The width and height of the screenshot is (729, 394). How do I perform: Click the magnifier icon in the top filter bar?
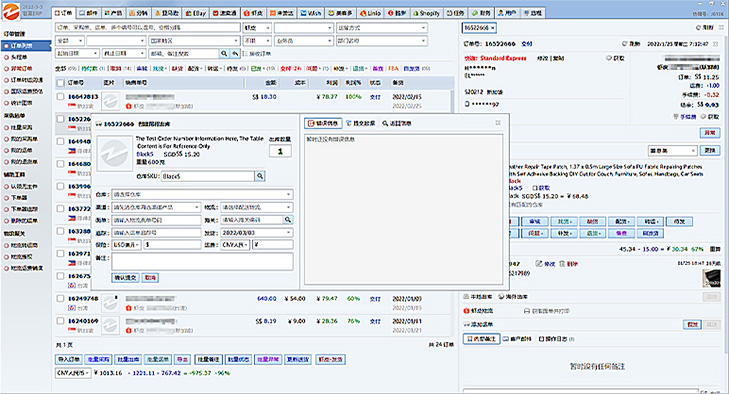224,53
